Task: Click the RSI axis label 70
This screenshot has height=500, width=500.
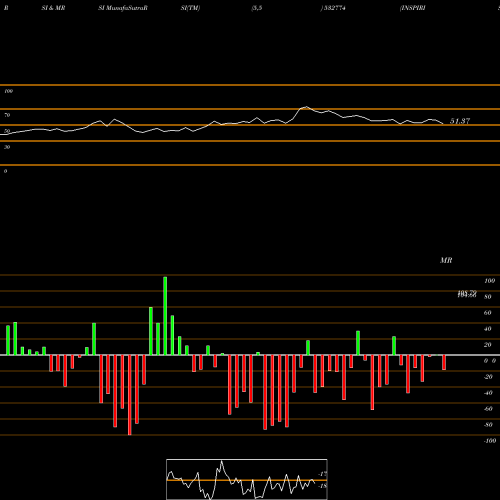Action: pyautogui.click(x=7, y=115)
